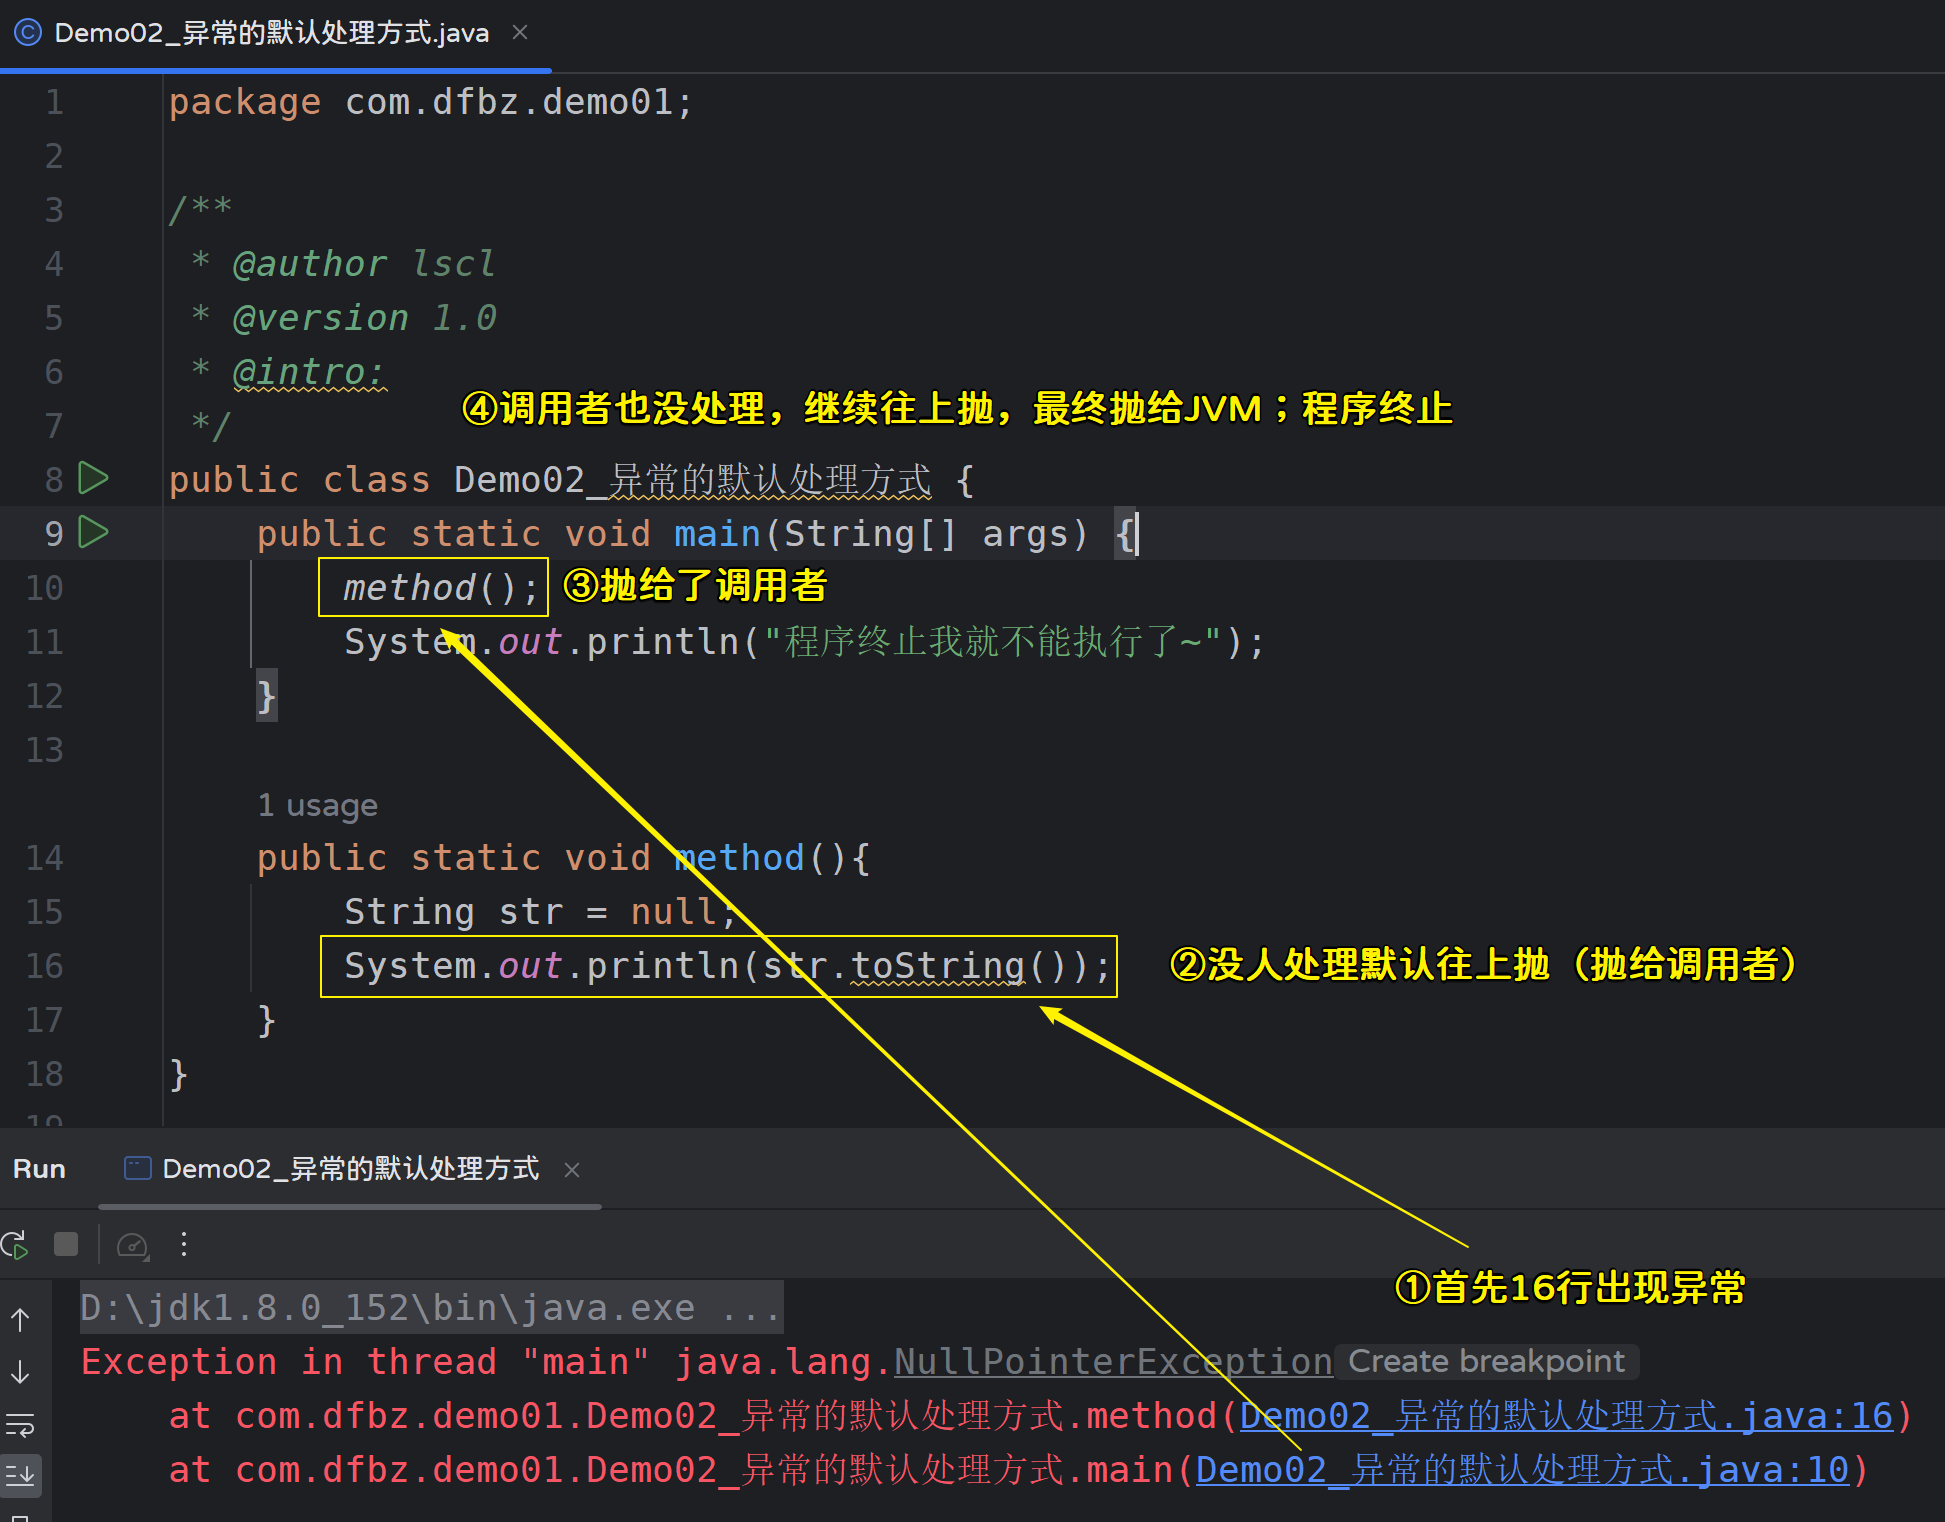Open the profiler gauge dropdown
The image size is (1945, 1522).
pyautogui.click(x=133, y=1245)
